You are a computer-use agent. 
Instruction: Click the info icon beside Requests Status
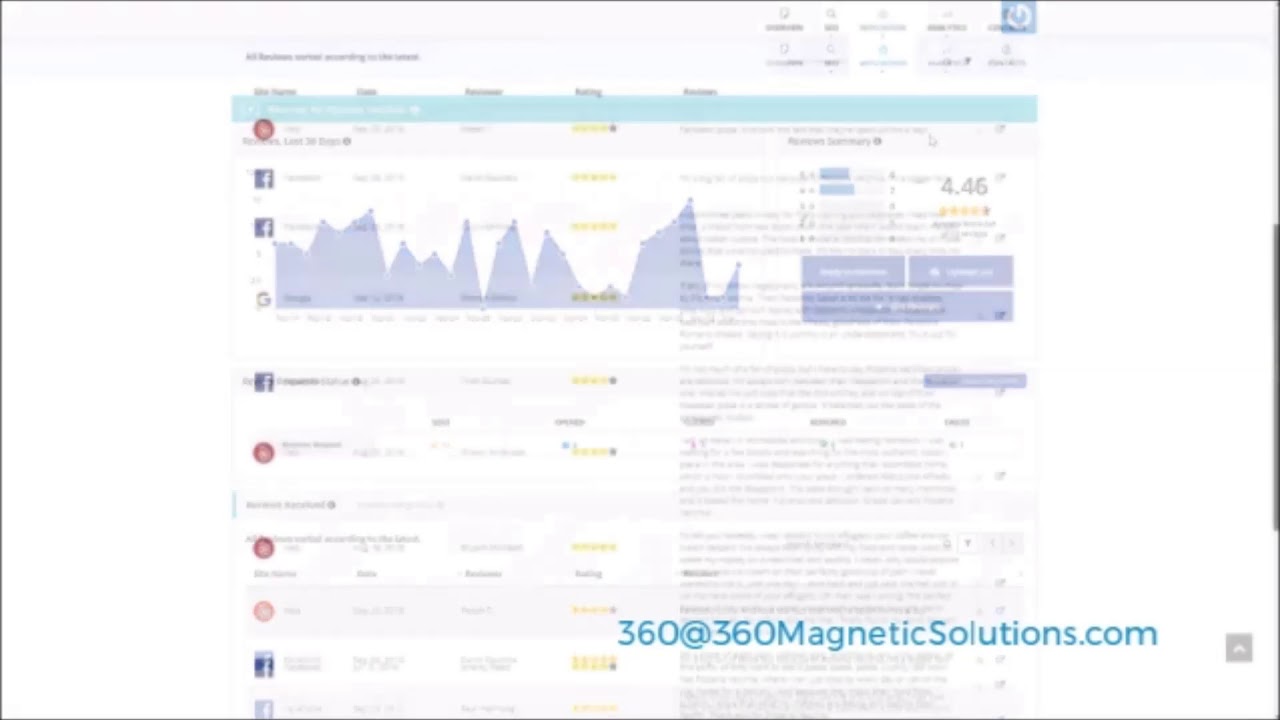click(x=355, y=381)
